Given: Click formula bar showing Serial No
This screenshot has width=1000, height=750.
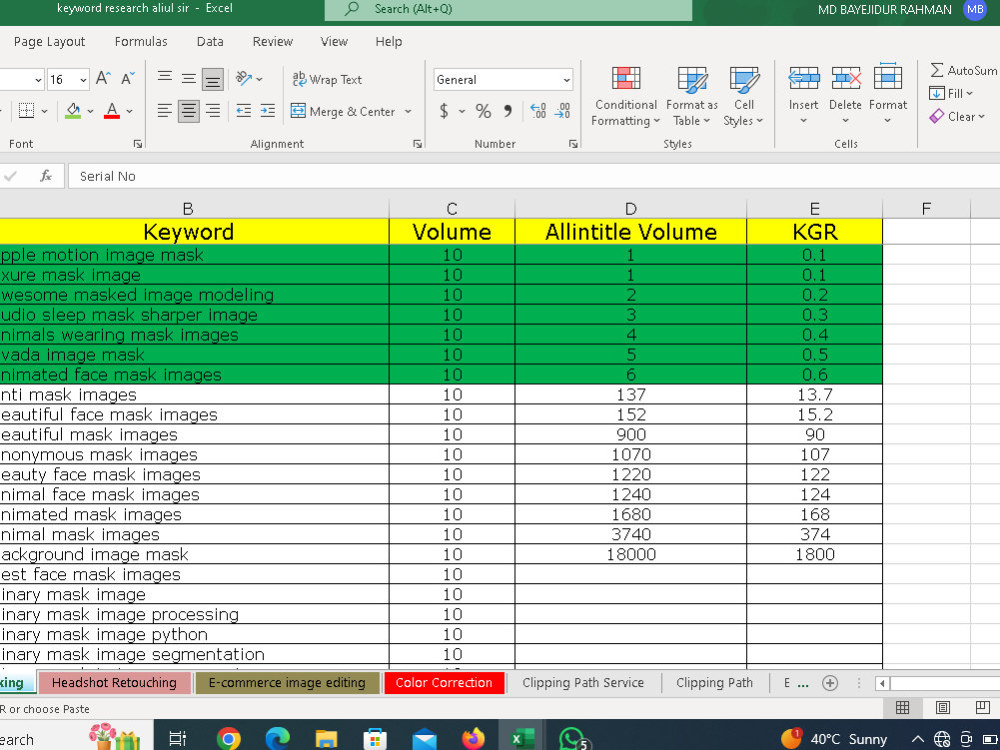Looking at the screenshot, I should click(x=533, y=176).
